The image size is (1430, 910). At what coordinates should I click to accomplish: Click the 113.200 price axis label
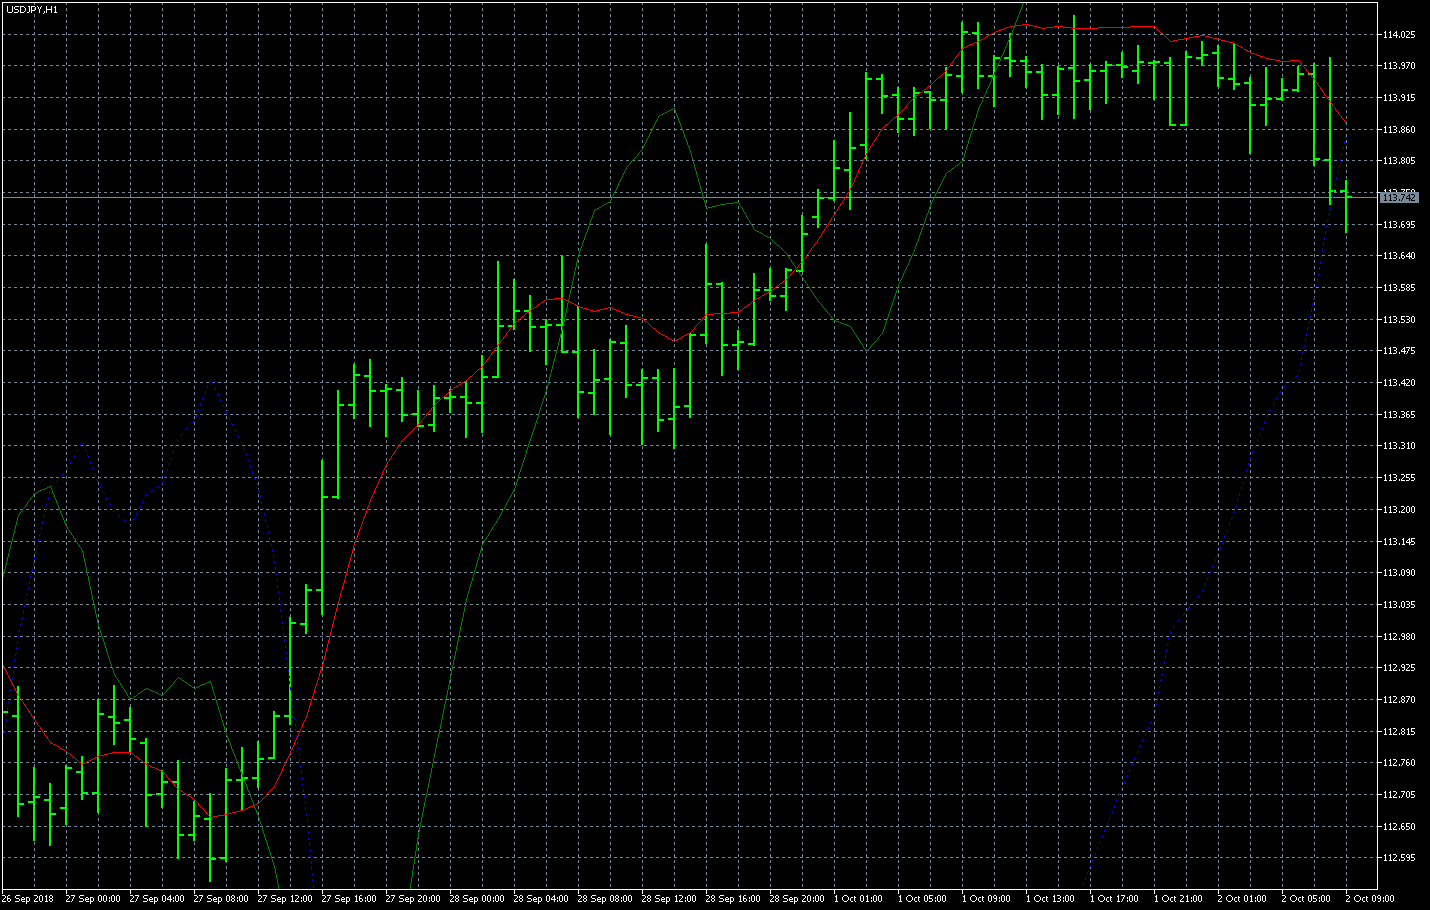(1399, 510)
